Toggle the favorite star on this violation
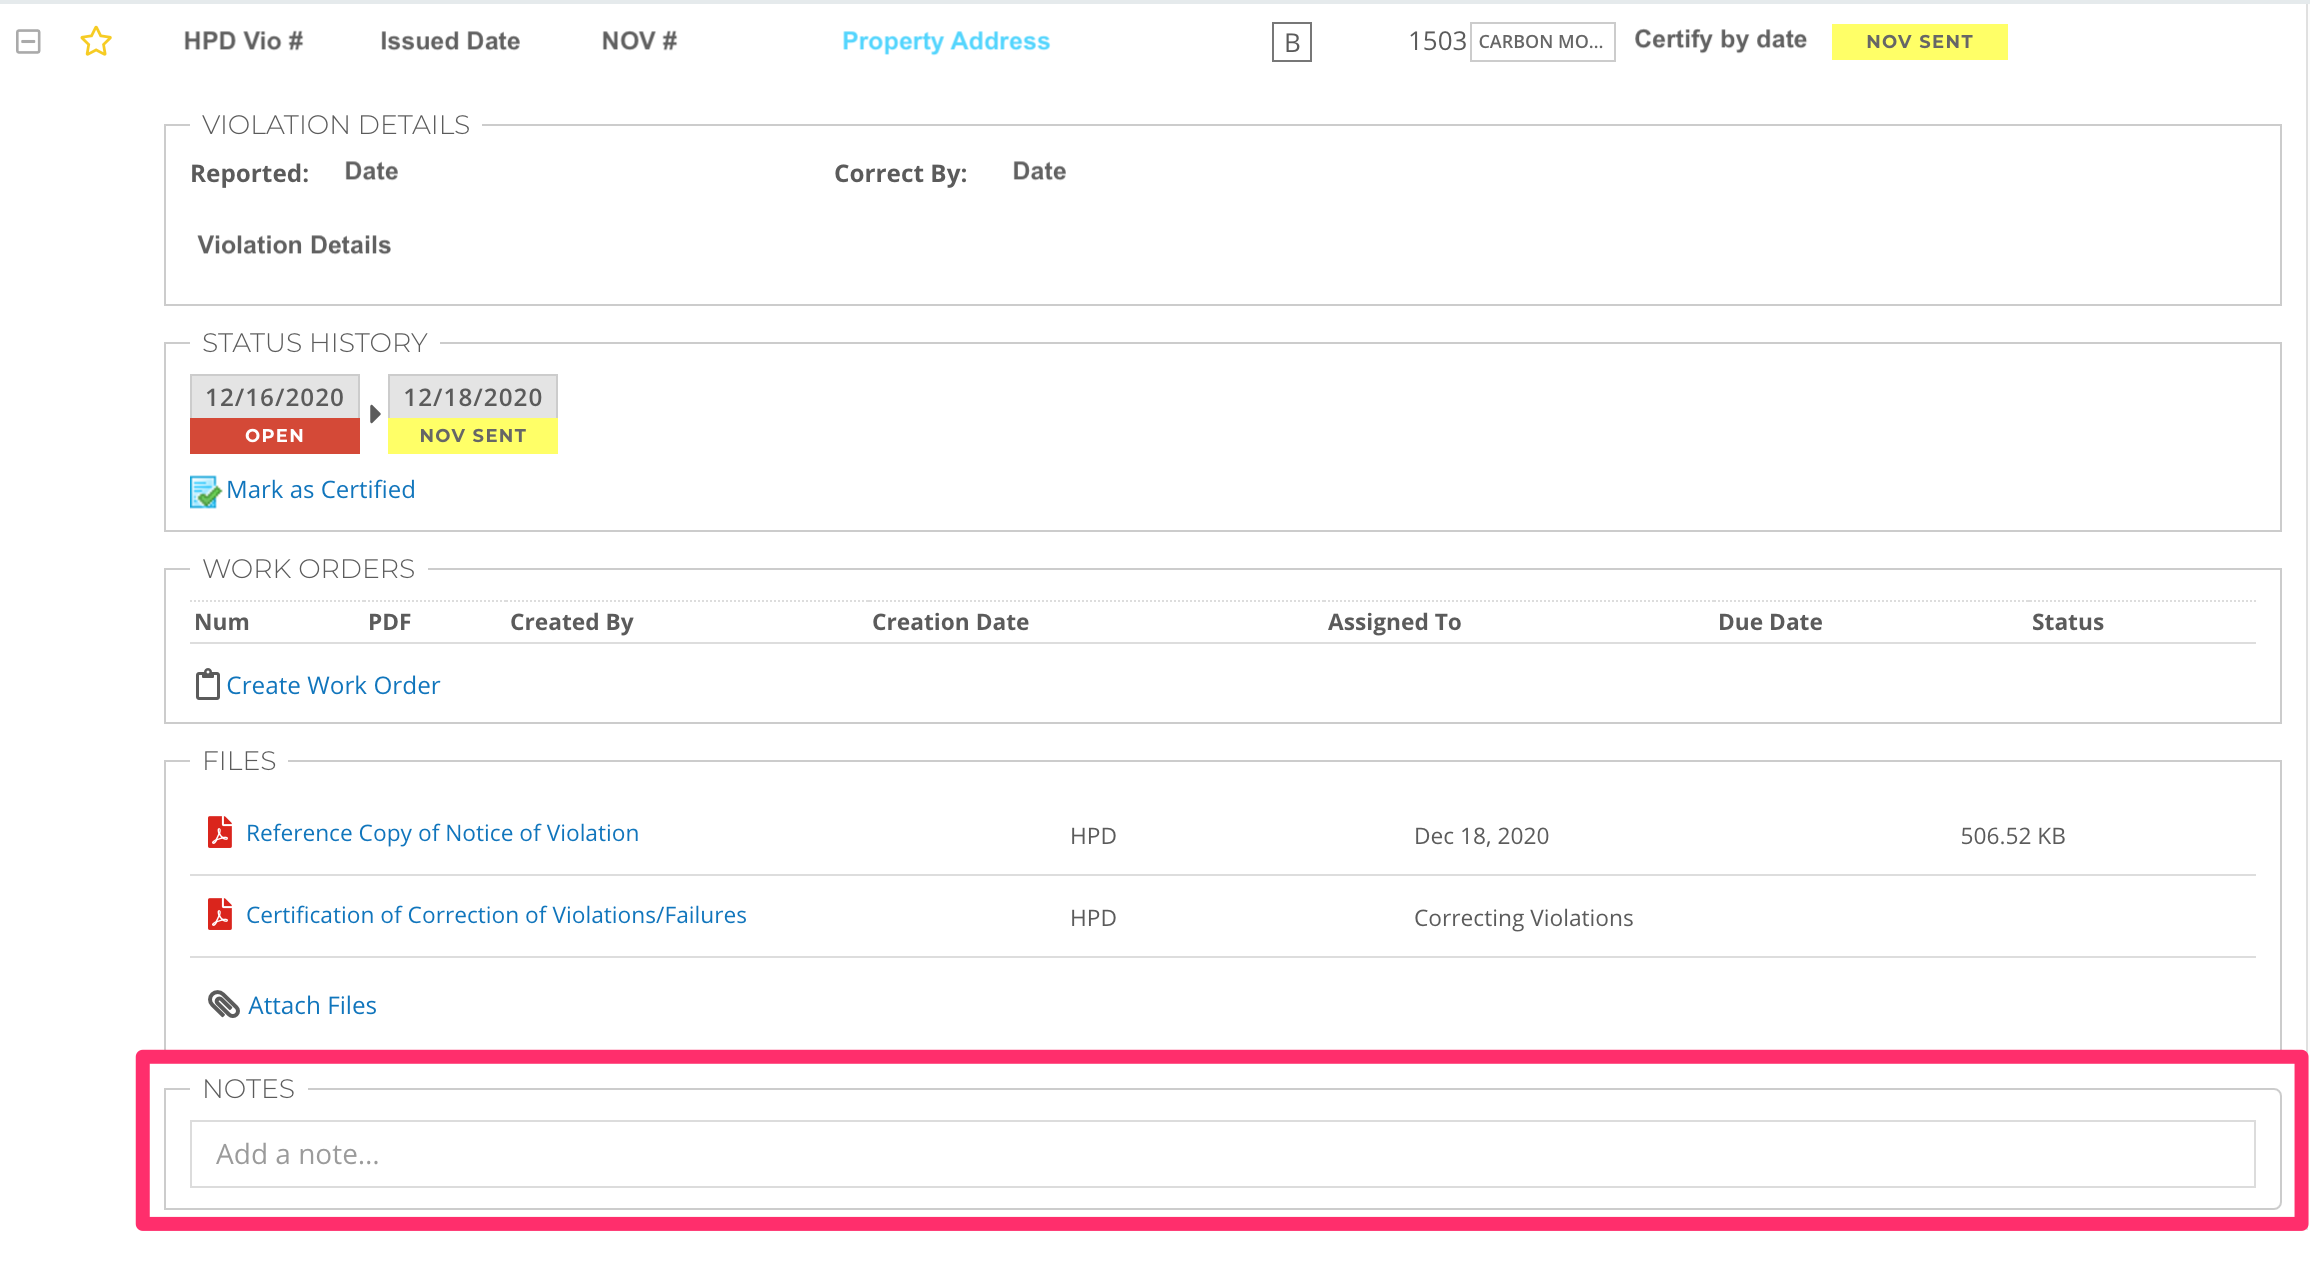Screen dimensions: 2310x1272 click(96, 42)
